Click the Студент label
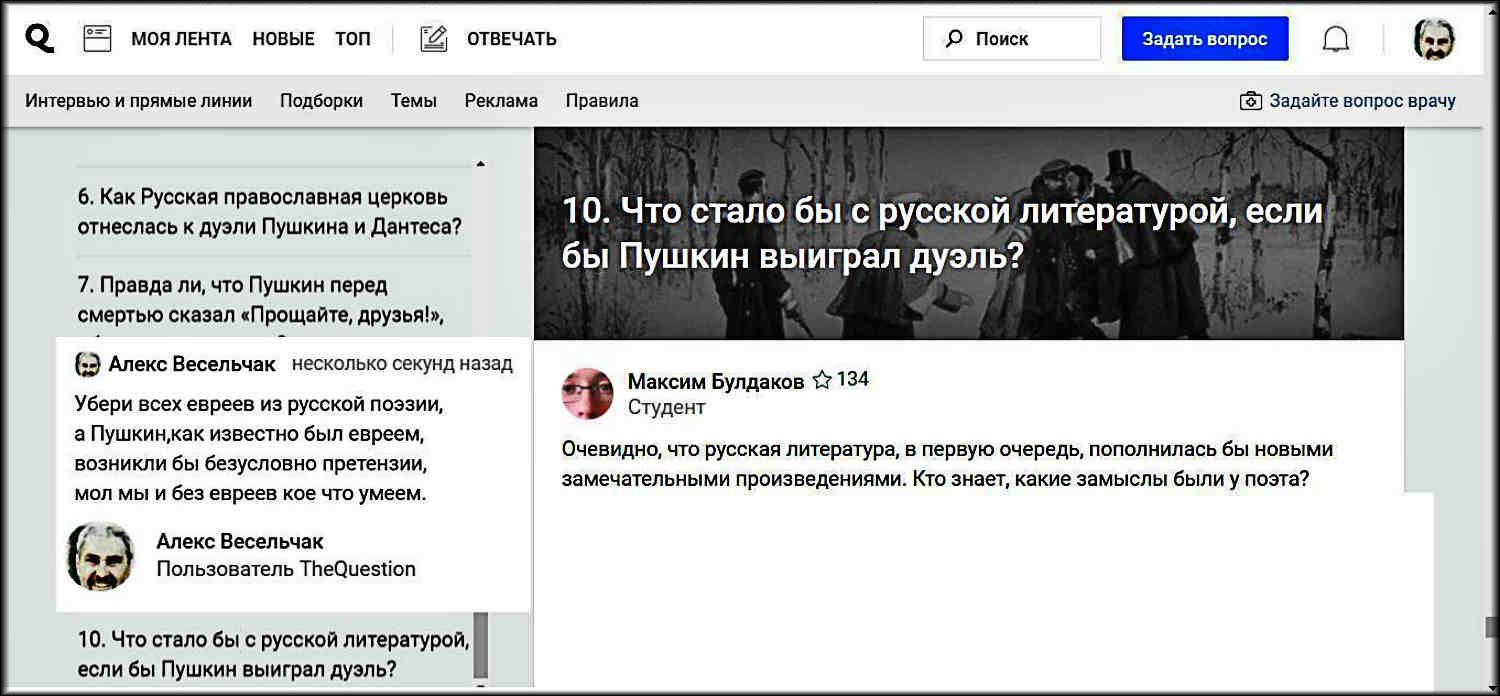This screenshot has width=1500, height=696. tap(666, 407)
